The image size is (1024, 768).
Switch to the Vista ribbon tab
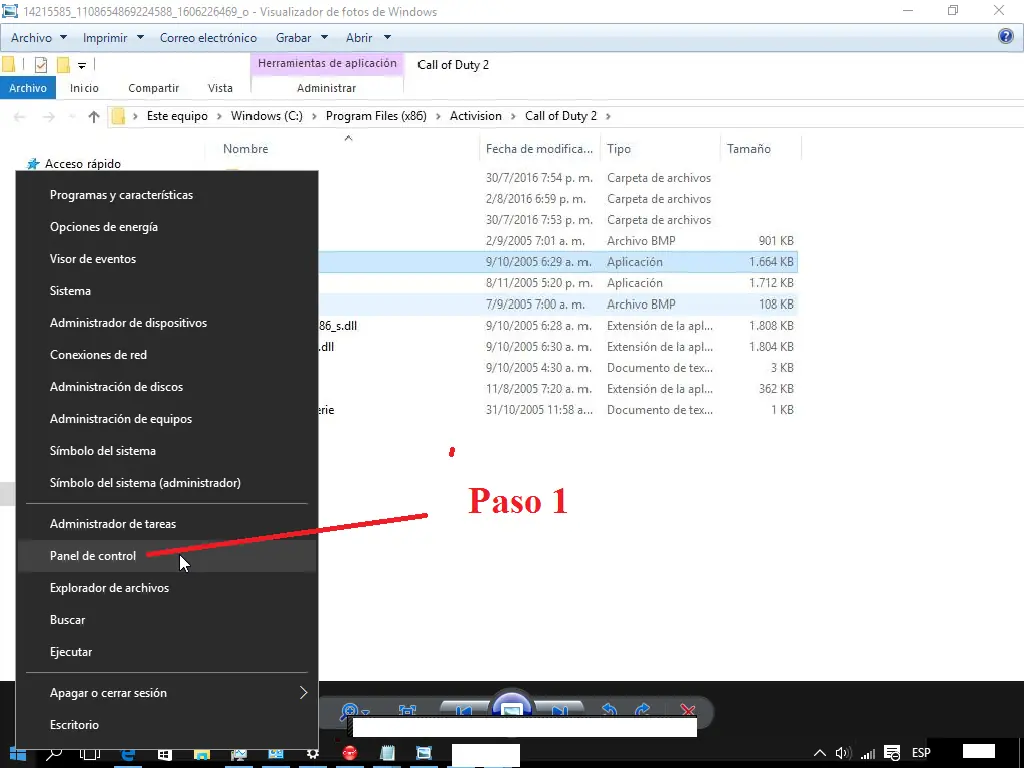[x=220, y=88]
